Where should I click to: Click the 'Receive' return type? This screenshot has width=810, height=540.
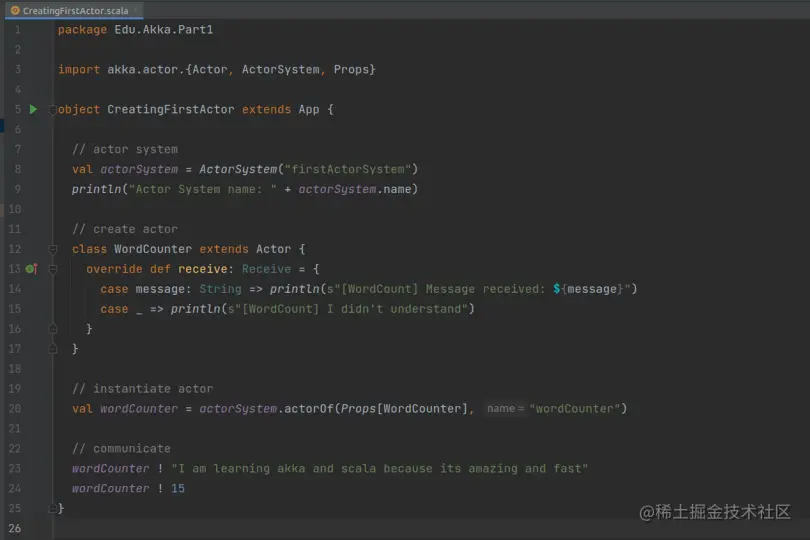pos(266,269)
